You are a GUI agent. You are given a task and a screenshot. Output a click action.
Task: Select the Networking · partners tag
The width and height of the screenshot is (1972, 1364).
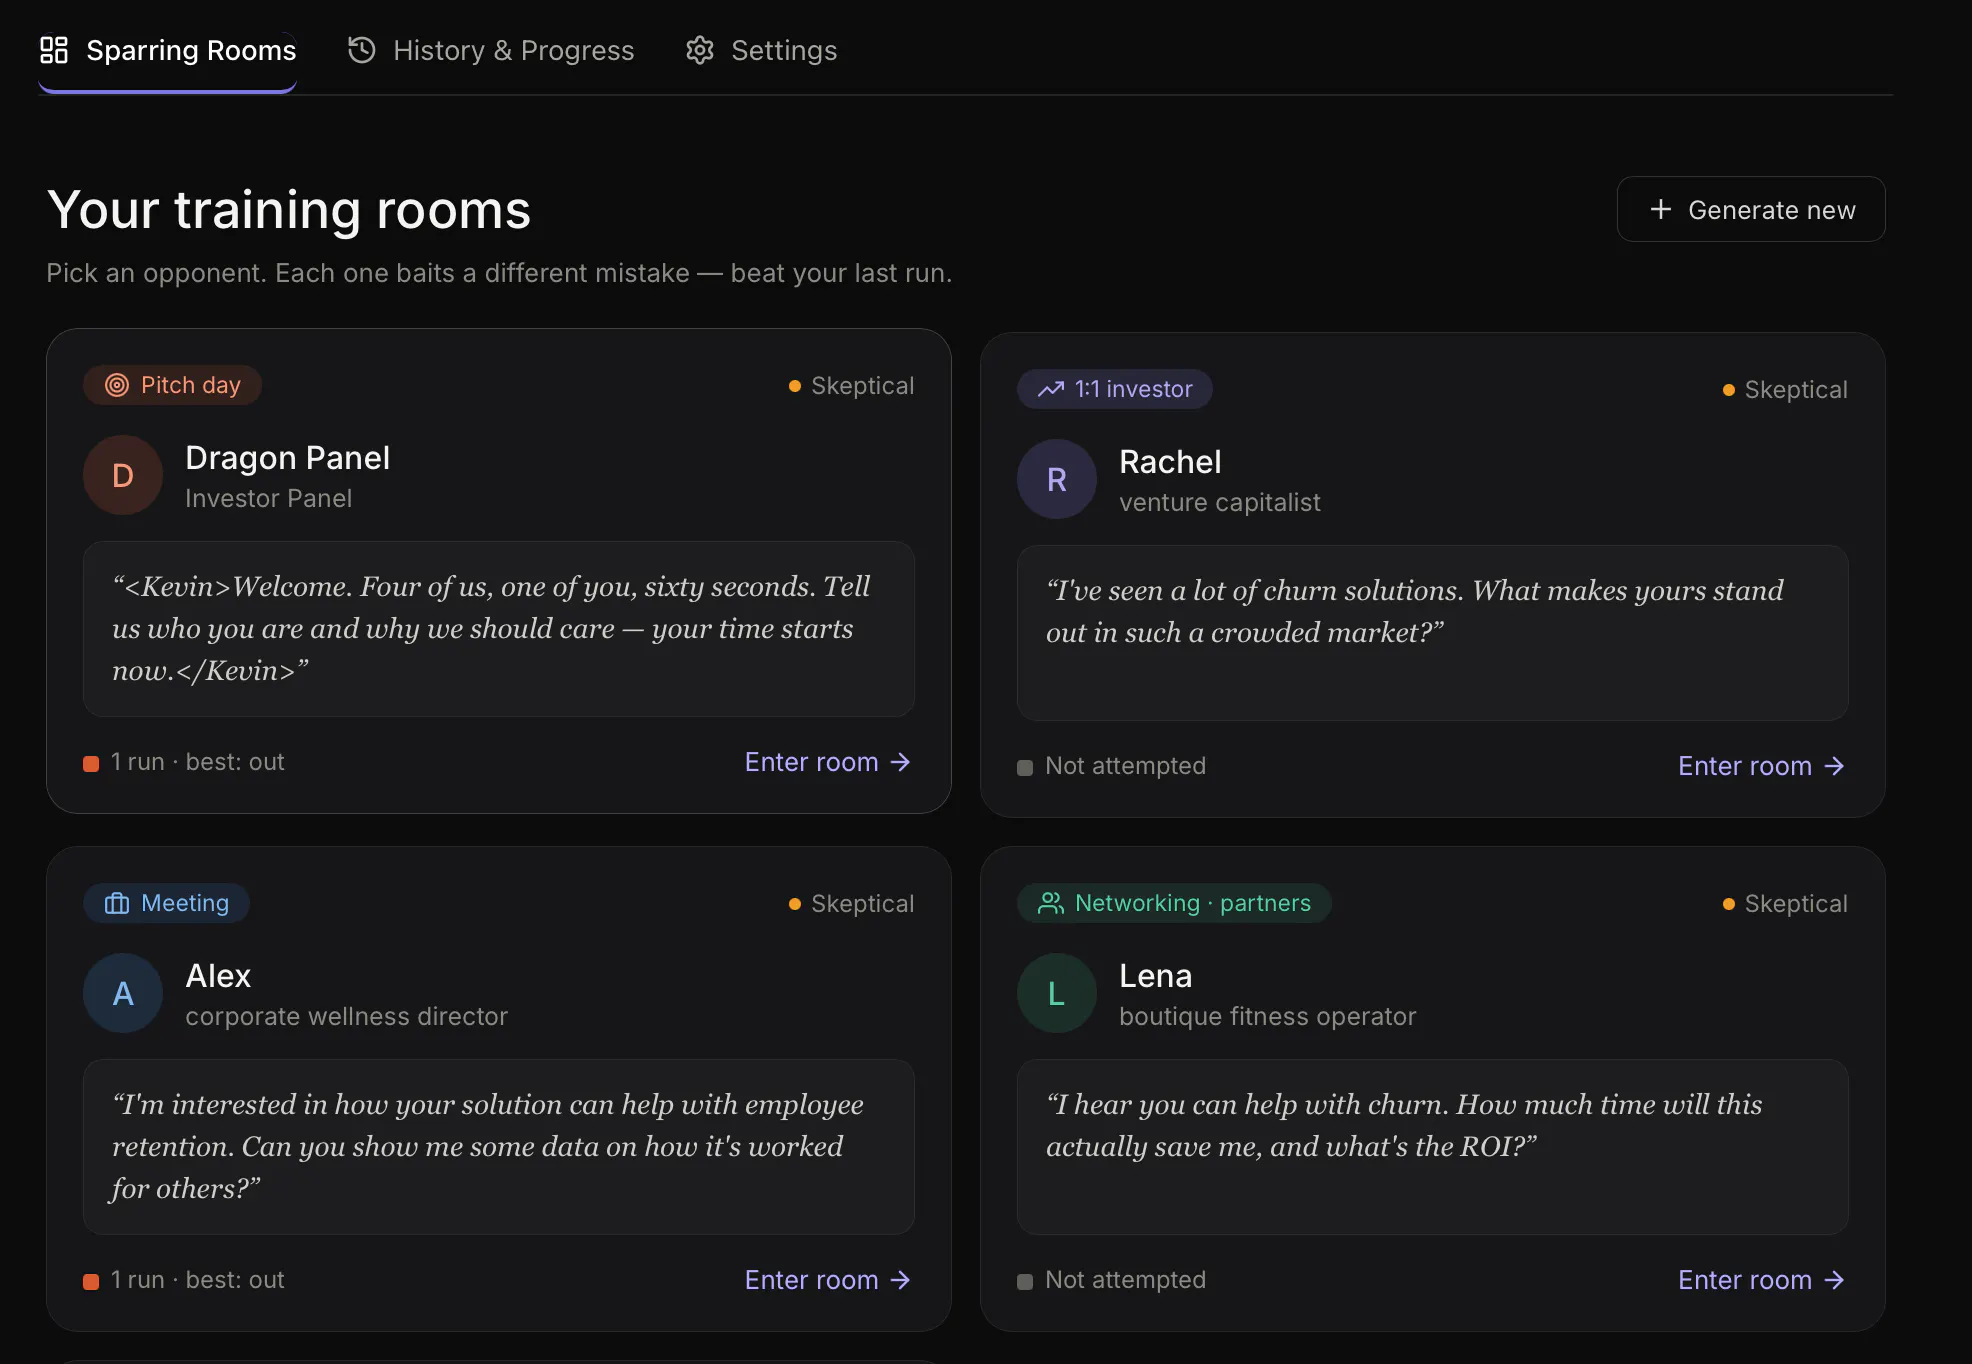pos(1174,903)
